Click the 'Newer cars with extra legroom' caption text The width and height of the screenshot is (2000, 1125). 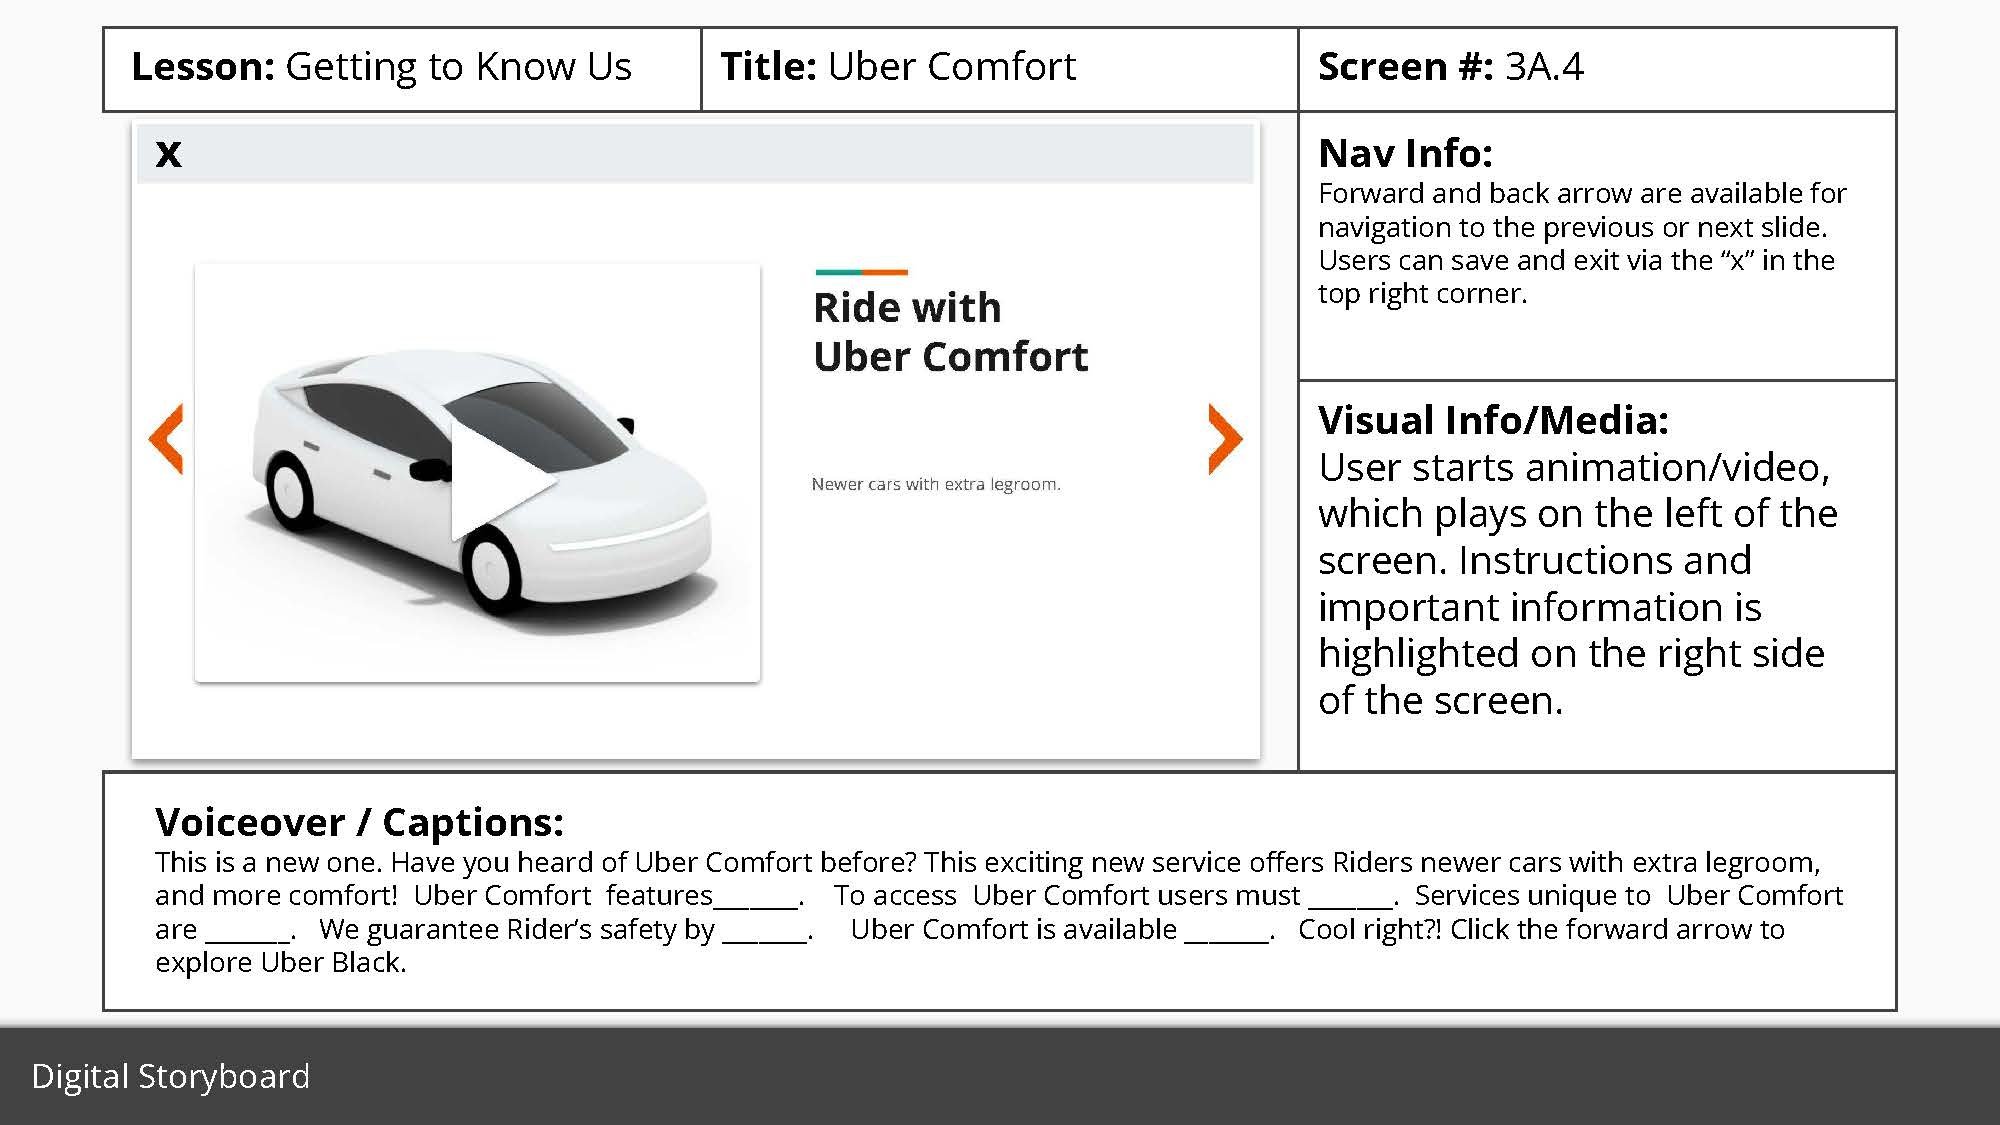pos(934,484)
